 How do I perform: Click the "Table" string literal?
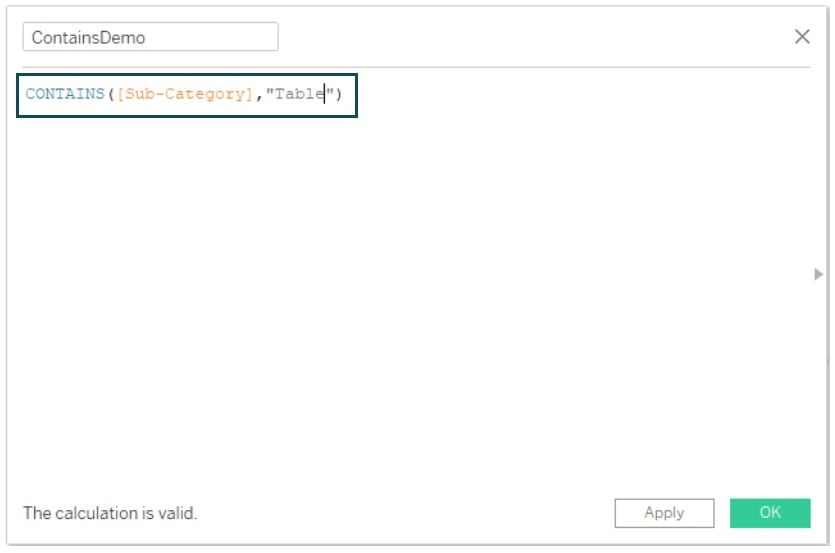300,94
